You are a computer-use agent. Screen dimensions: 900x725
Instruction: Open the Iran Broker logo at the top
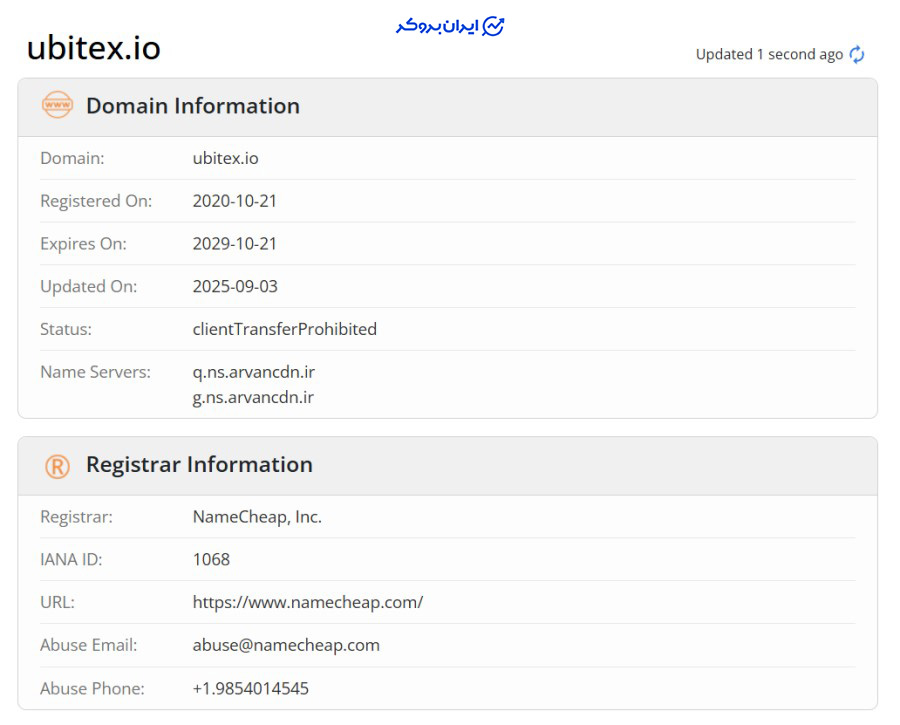tap(450, 27)
